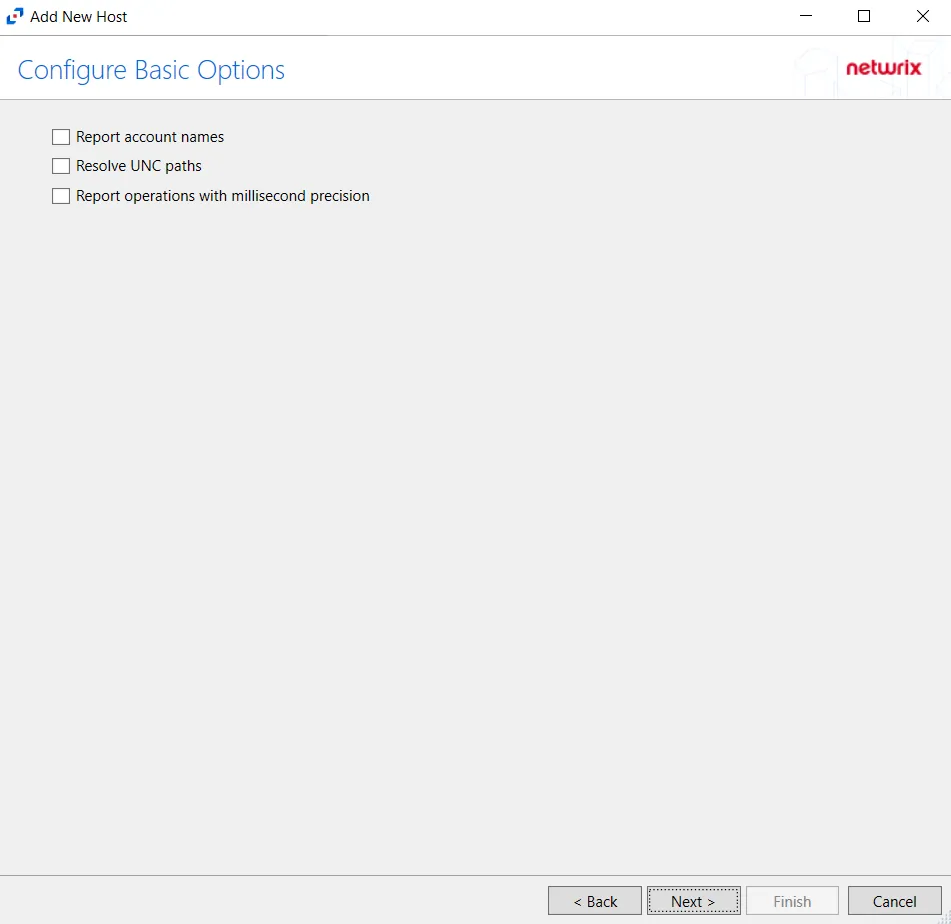
Task: Click the Add New Host title text
Action: 79,17
